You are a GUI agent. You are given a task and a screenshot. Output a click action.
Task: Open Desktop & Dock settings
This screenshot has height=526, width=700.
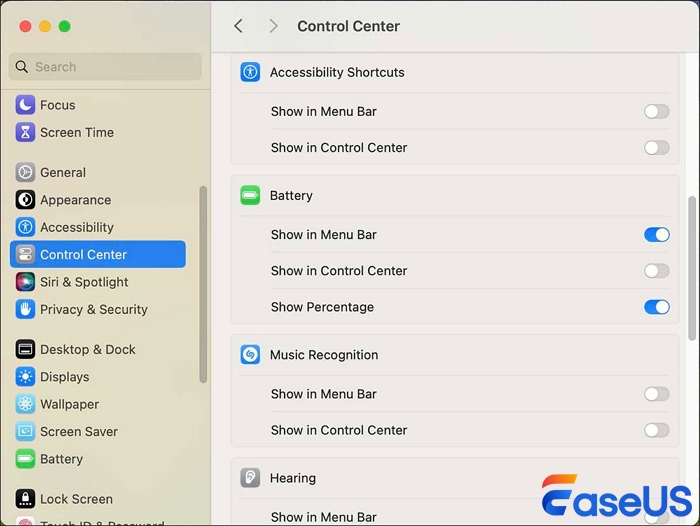pos(98,349)
